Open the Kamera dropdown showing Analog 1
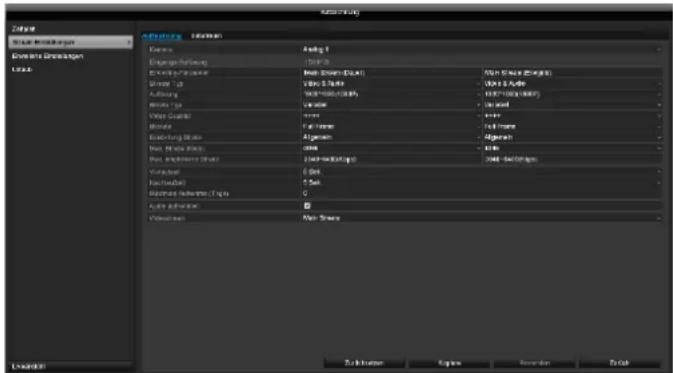This screenshot has width=673, height=373. click(481, 50)
